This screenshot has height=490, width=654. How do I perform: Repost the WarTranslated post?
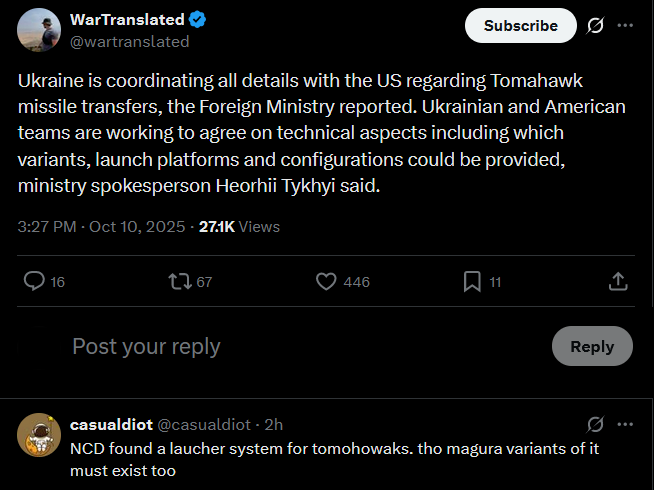coord(181,282)
